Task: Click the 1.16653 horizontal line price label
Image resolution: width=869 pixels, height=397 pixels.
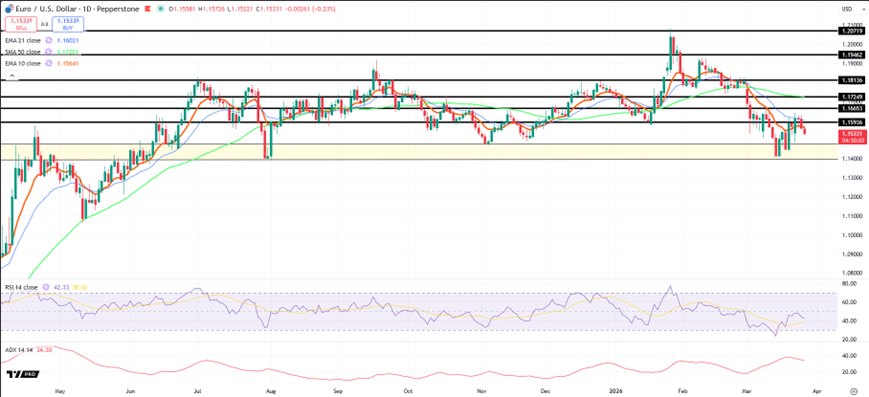Action: click(851, 108)
